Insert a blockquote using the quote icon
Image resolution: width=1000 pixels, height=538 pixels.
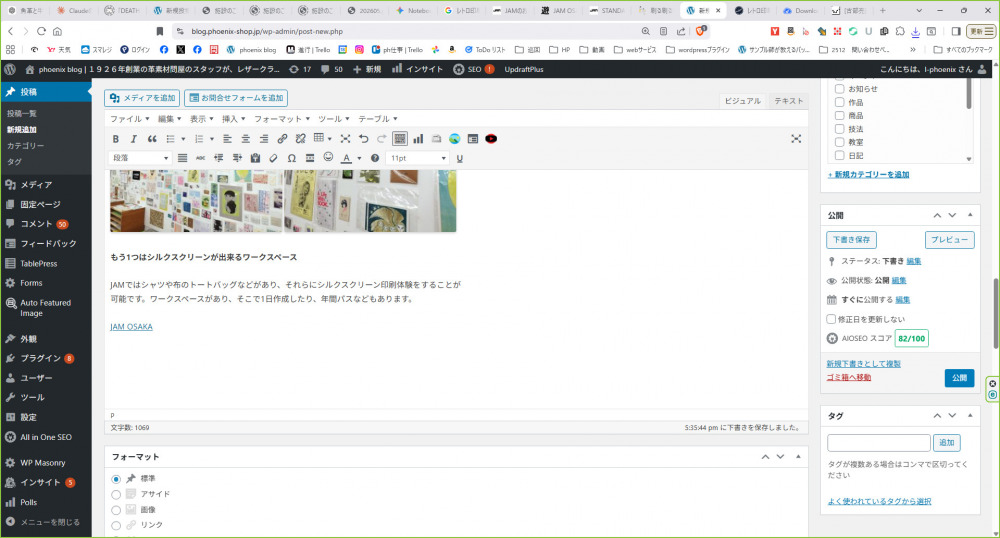pos(152,139)
